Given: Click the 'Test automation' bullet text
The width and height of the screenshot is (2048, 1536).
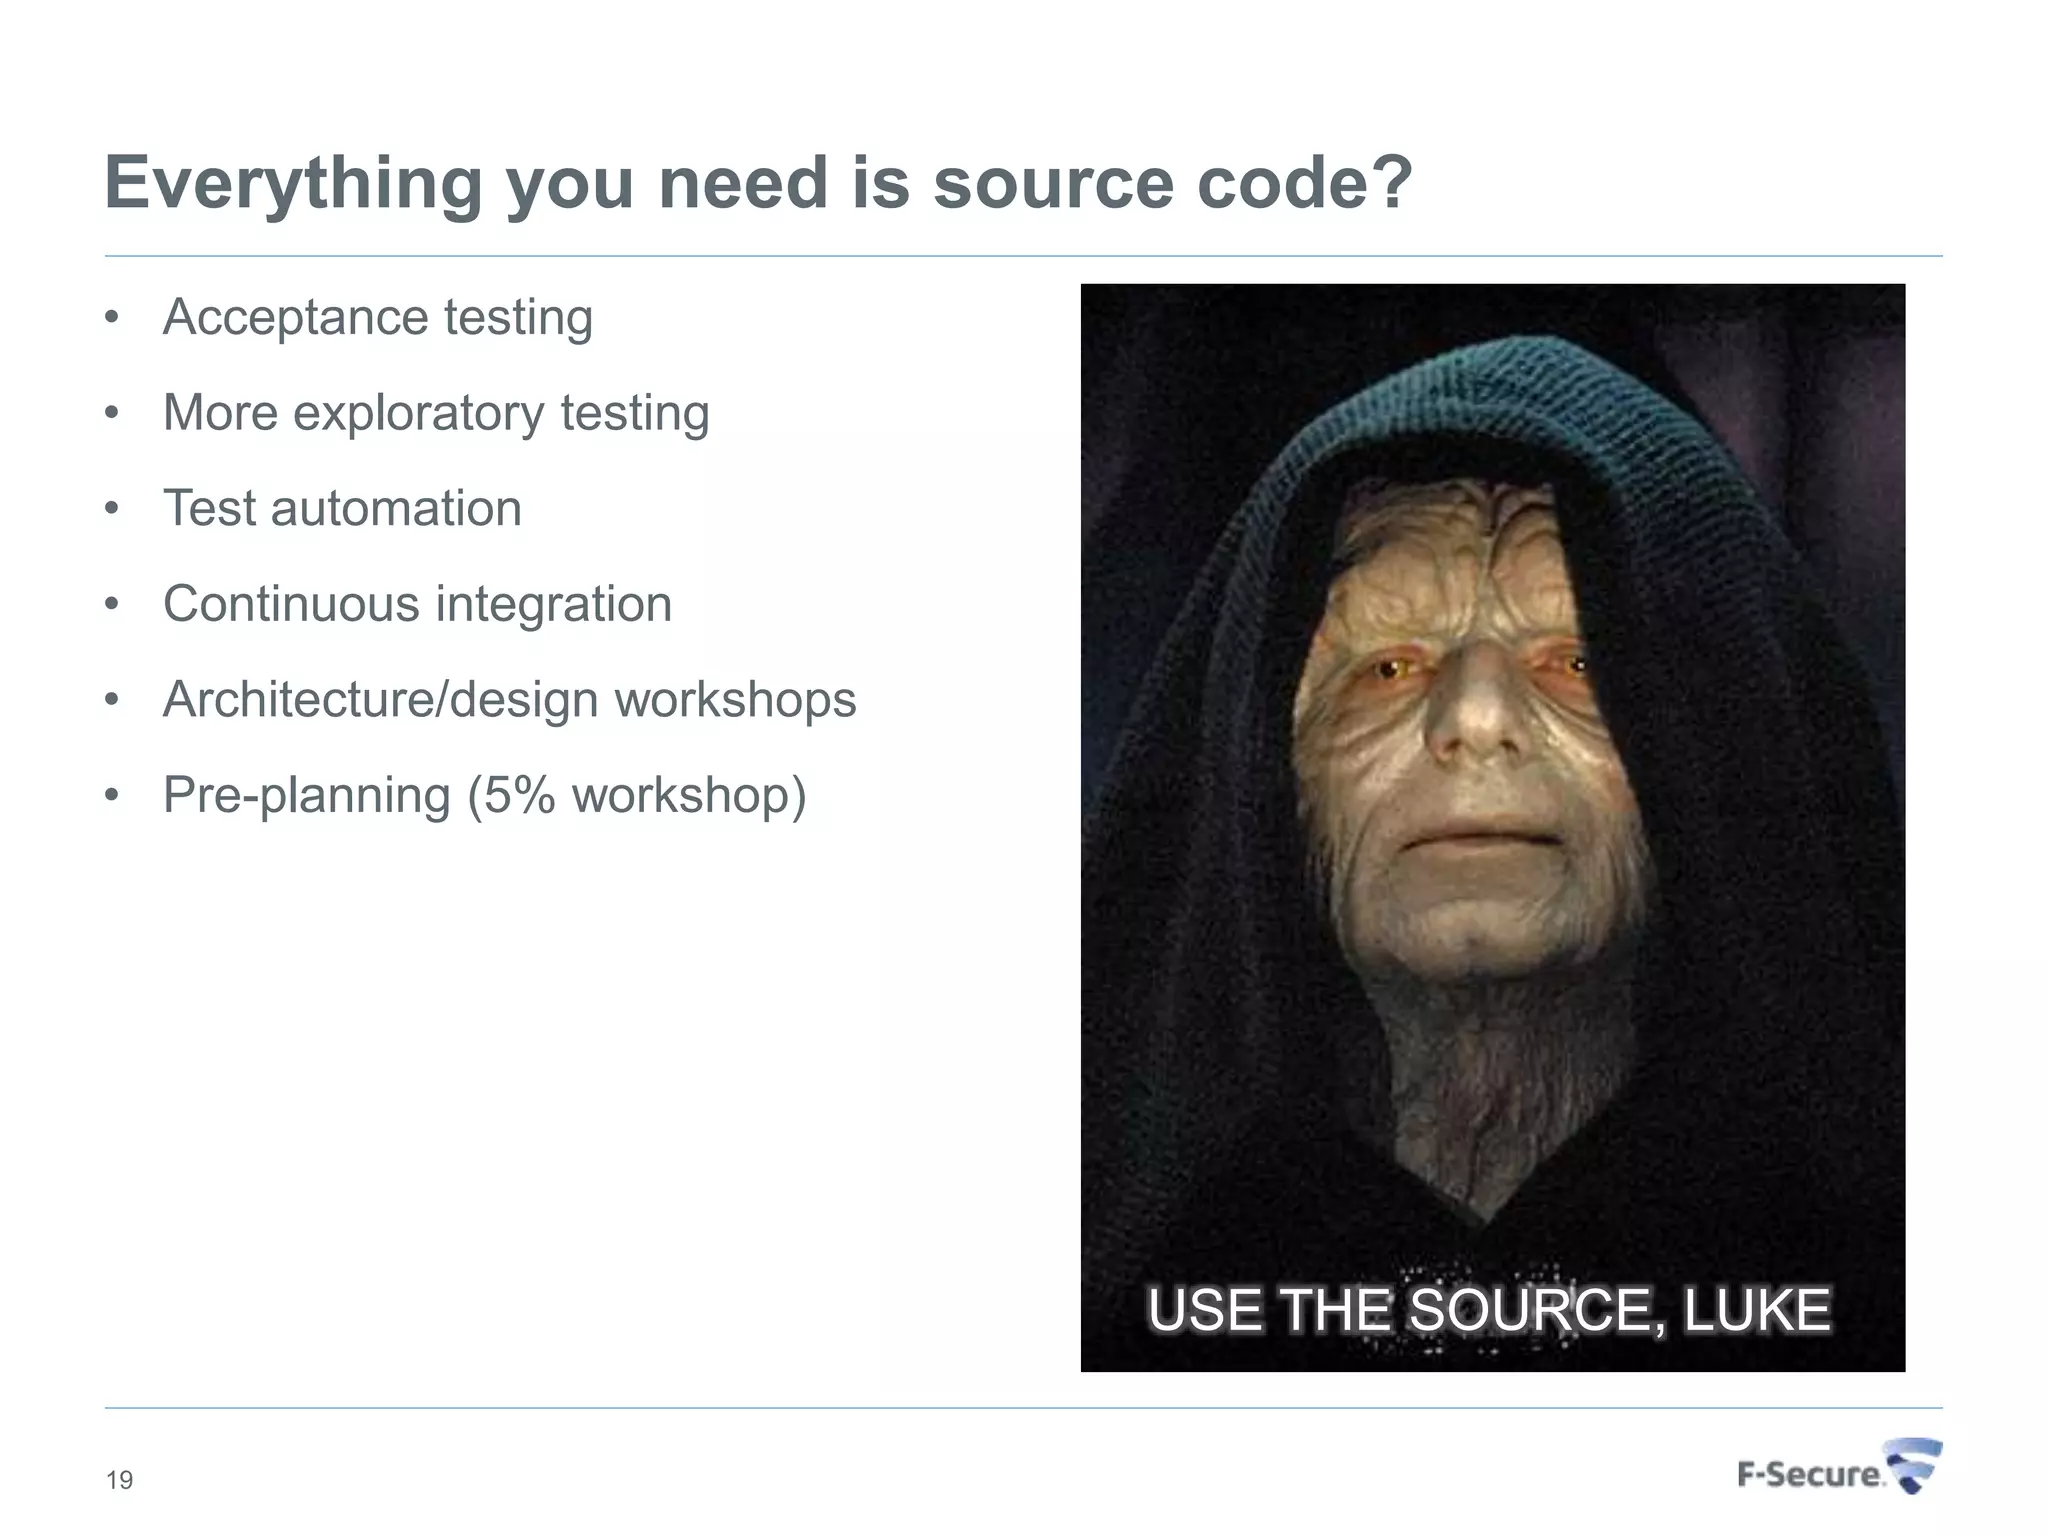Looking at the screenshot, I should [x=342, y=508].
